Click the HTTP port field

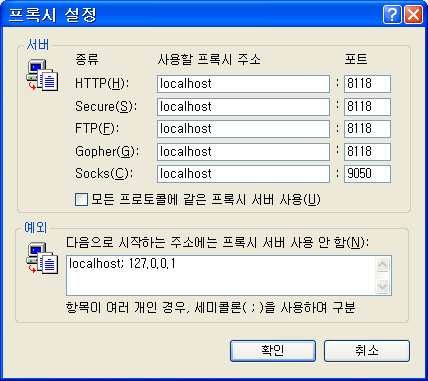tap(367, 84)
